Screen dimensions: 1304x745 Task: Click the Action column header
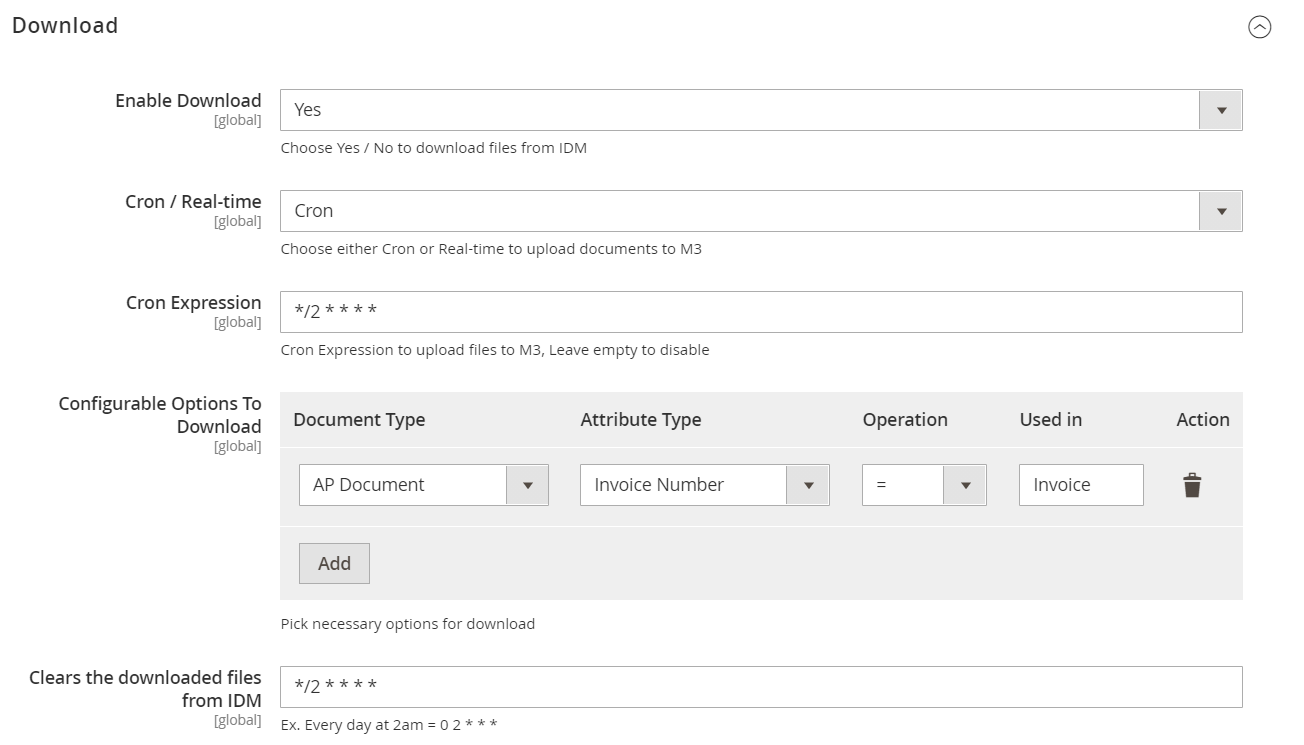[x=1202, y=420]
